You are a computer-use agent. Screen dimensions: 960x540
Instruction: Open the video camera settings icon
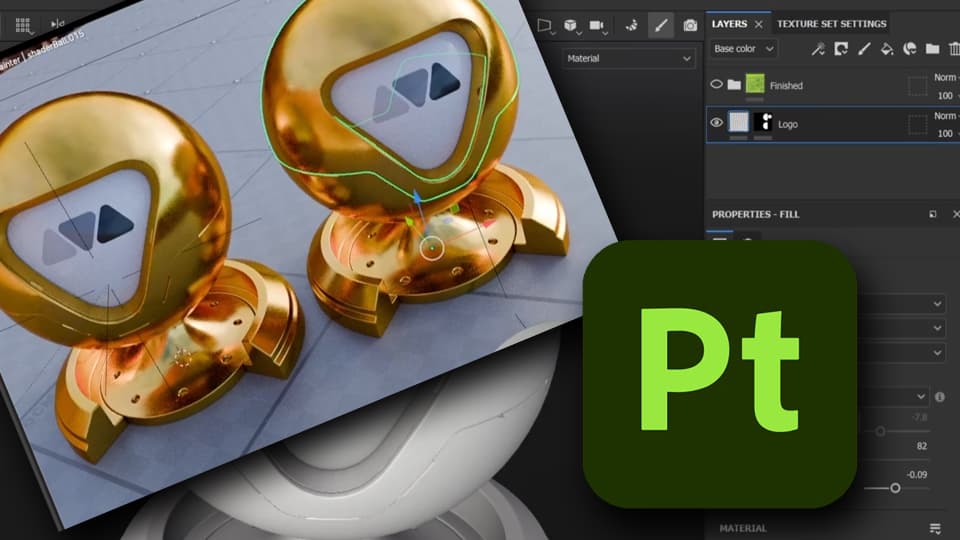pos(596,25)
